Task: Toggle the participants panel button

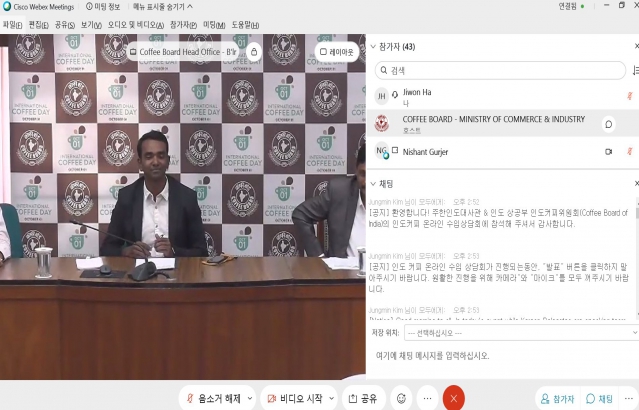Action: tap(557, 398)
